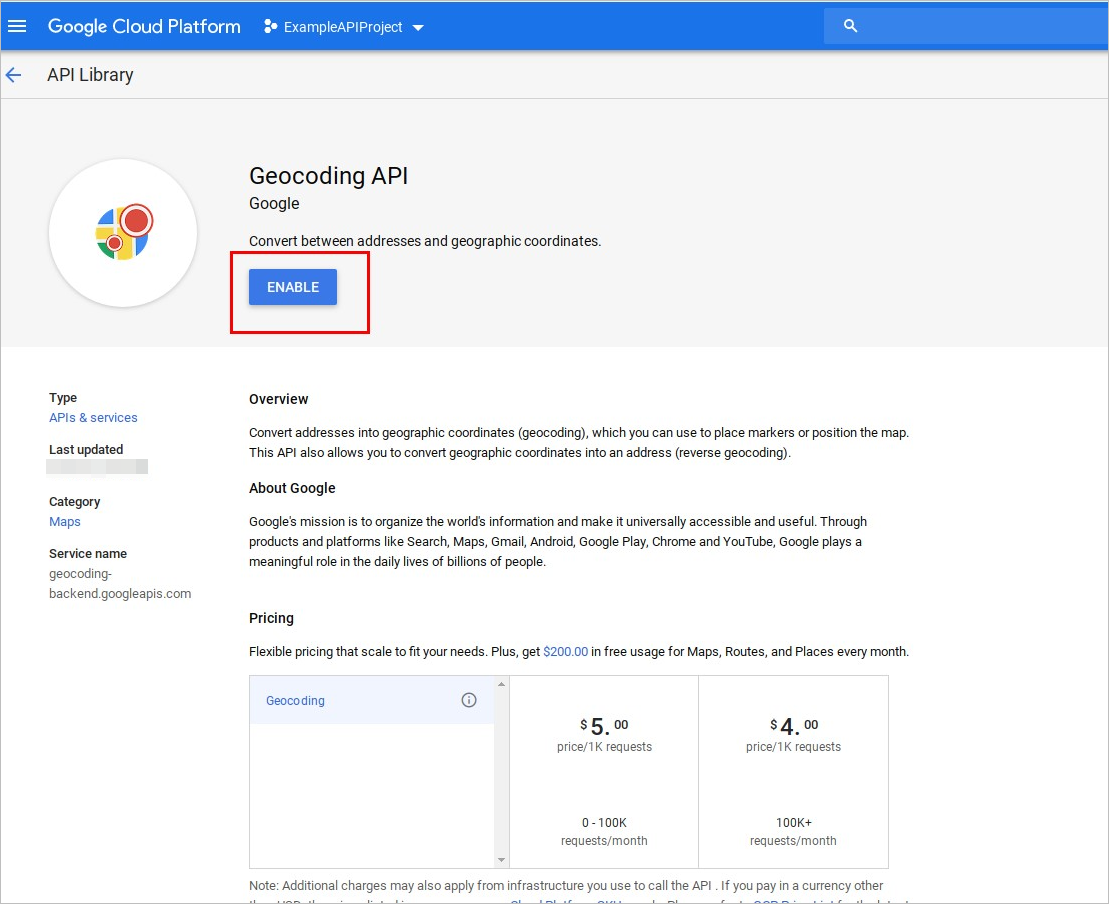Click the magnifying glass search icon
The width and height of the screenshot is (1109, 904).
click(851, 26)
